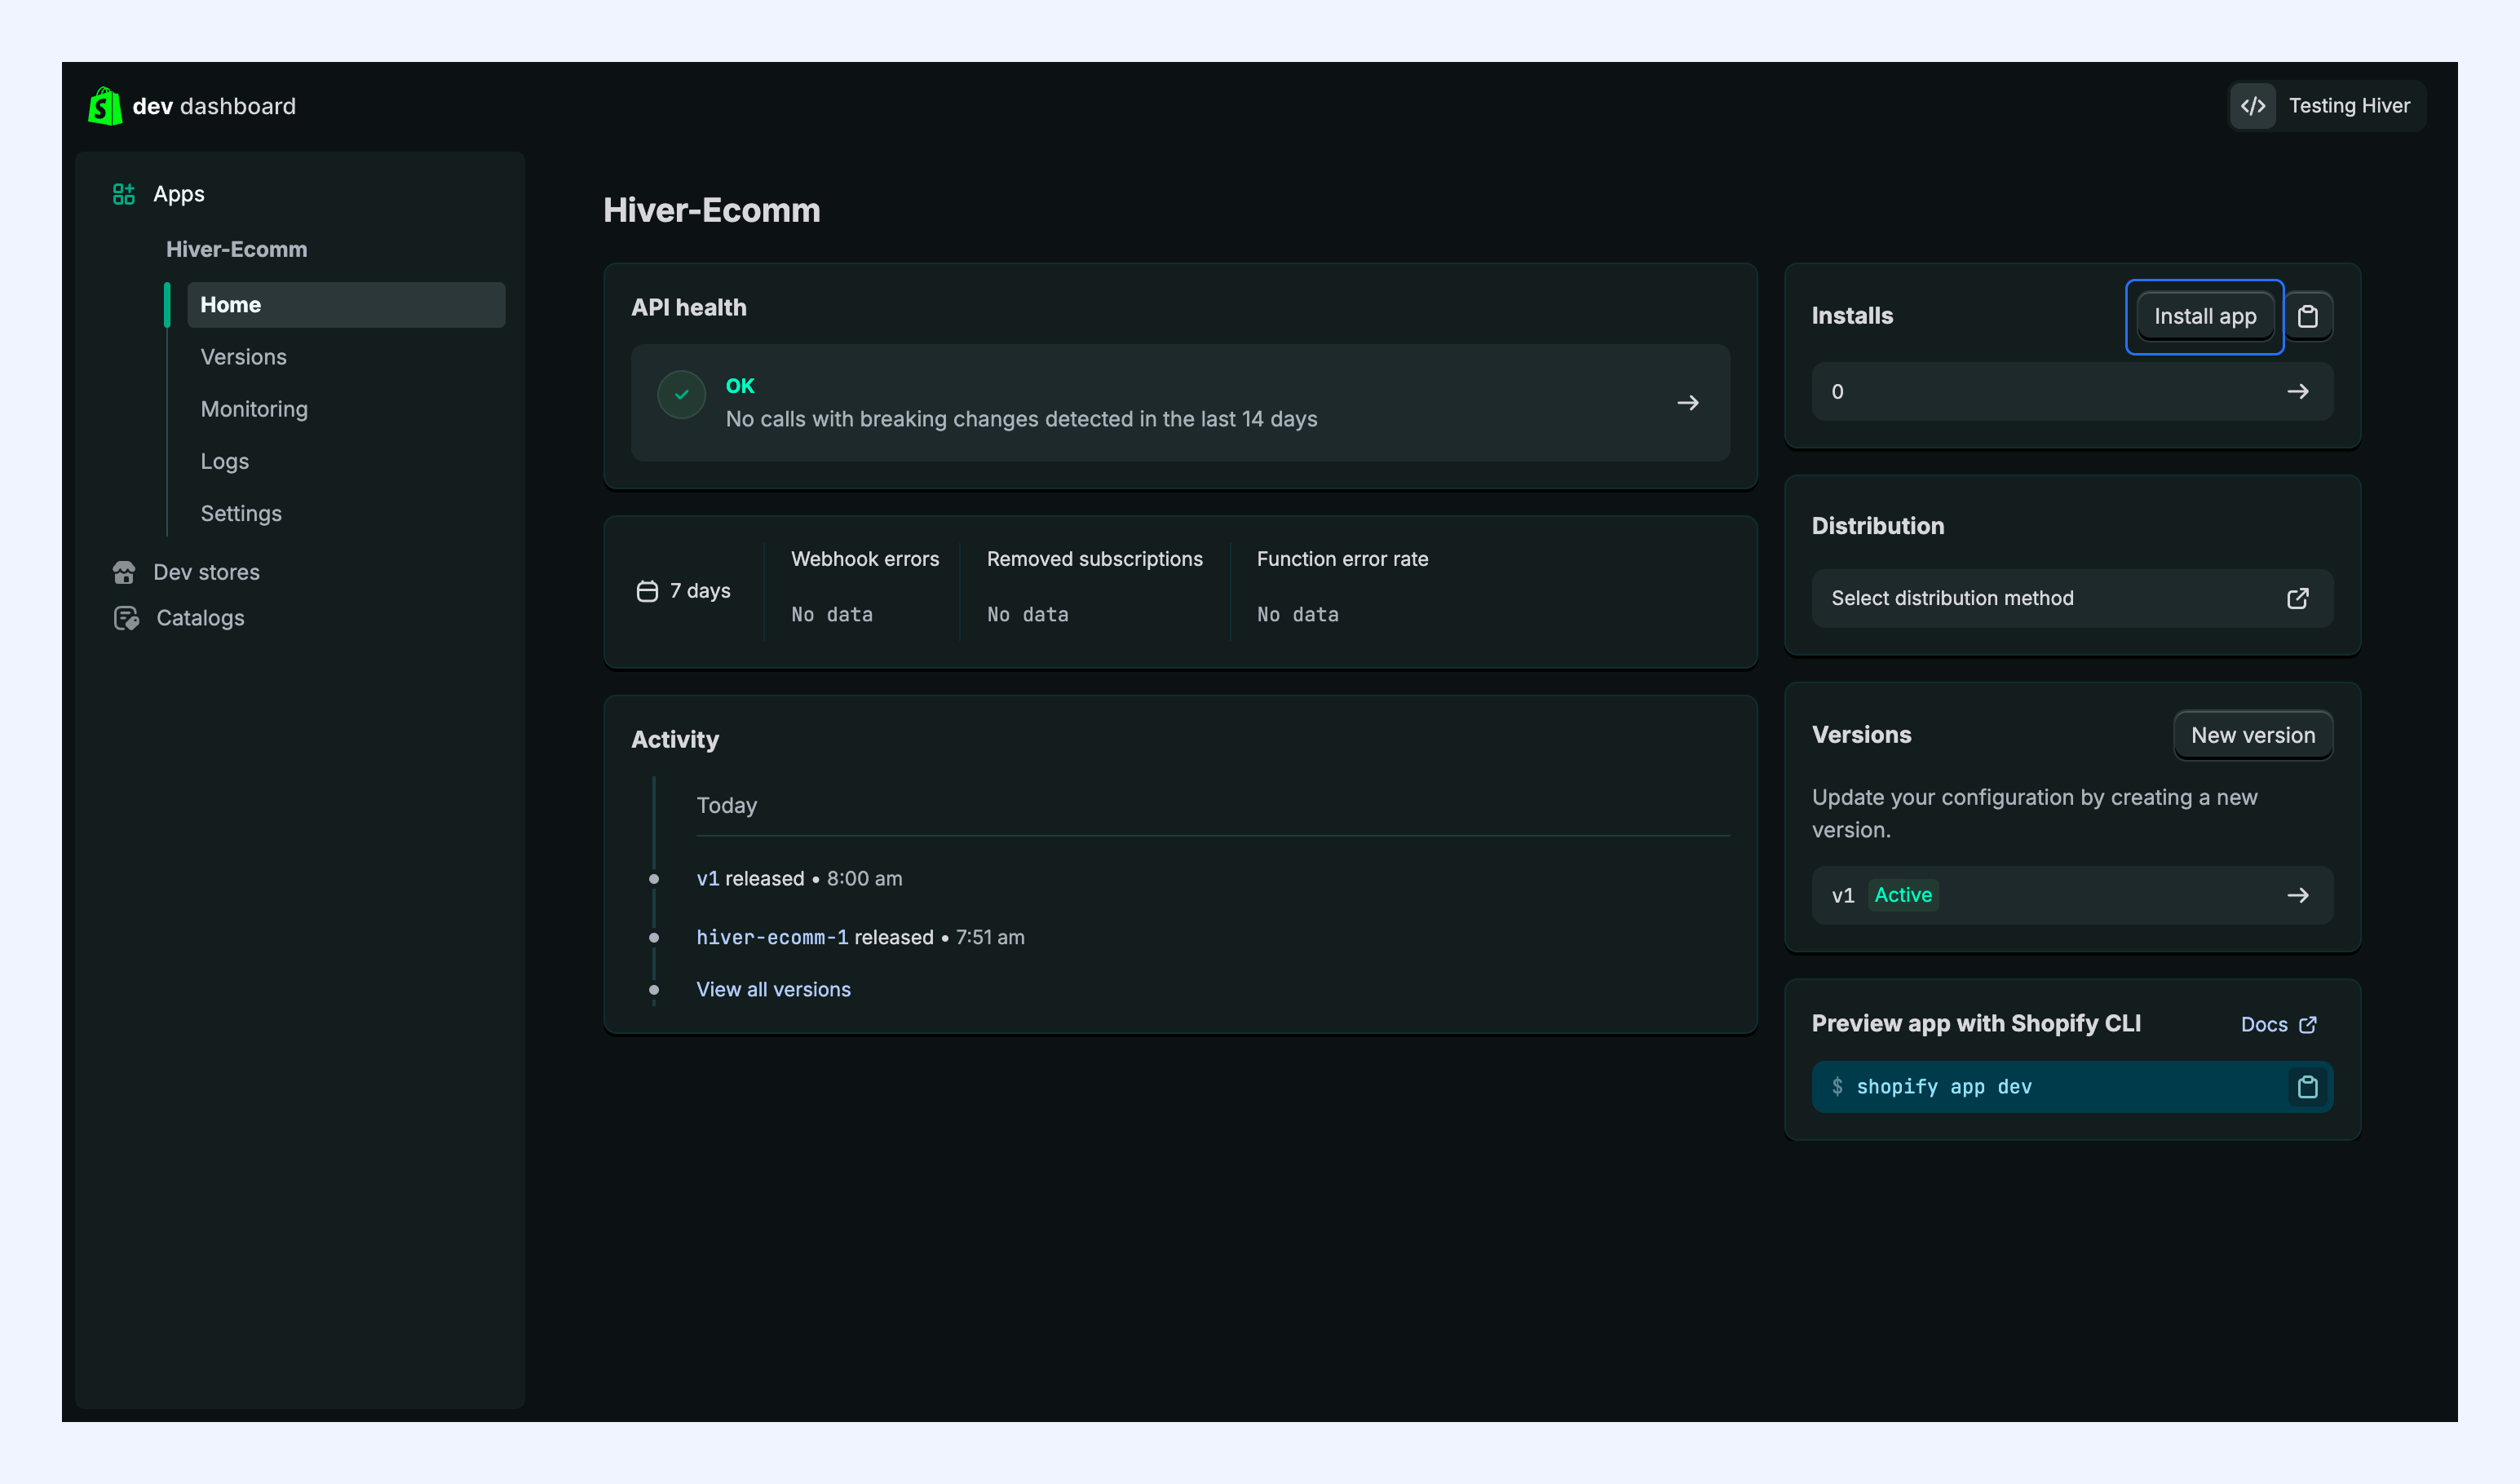The height and width of the screenshot is (1484, 2520).
Task: Open hiver-ecomm-1 released activity link
Action: pyautogui.click(x=772, y=937)
